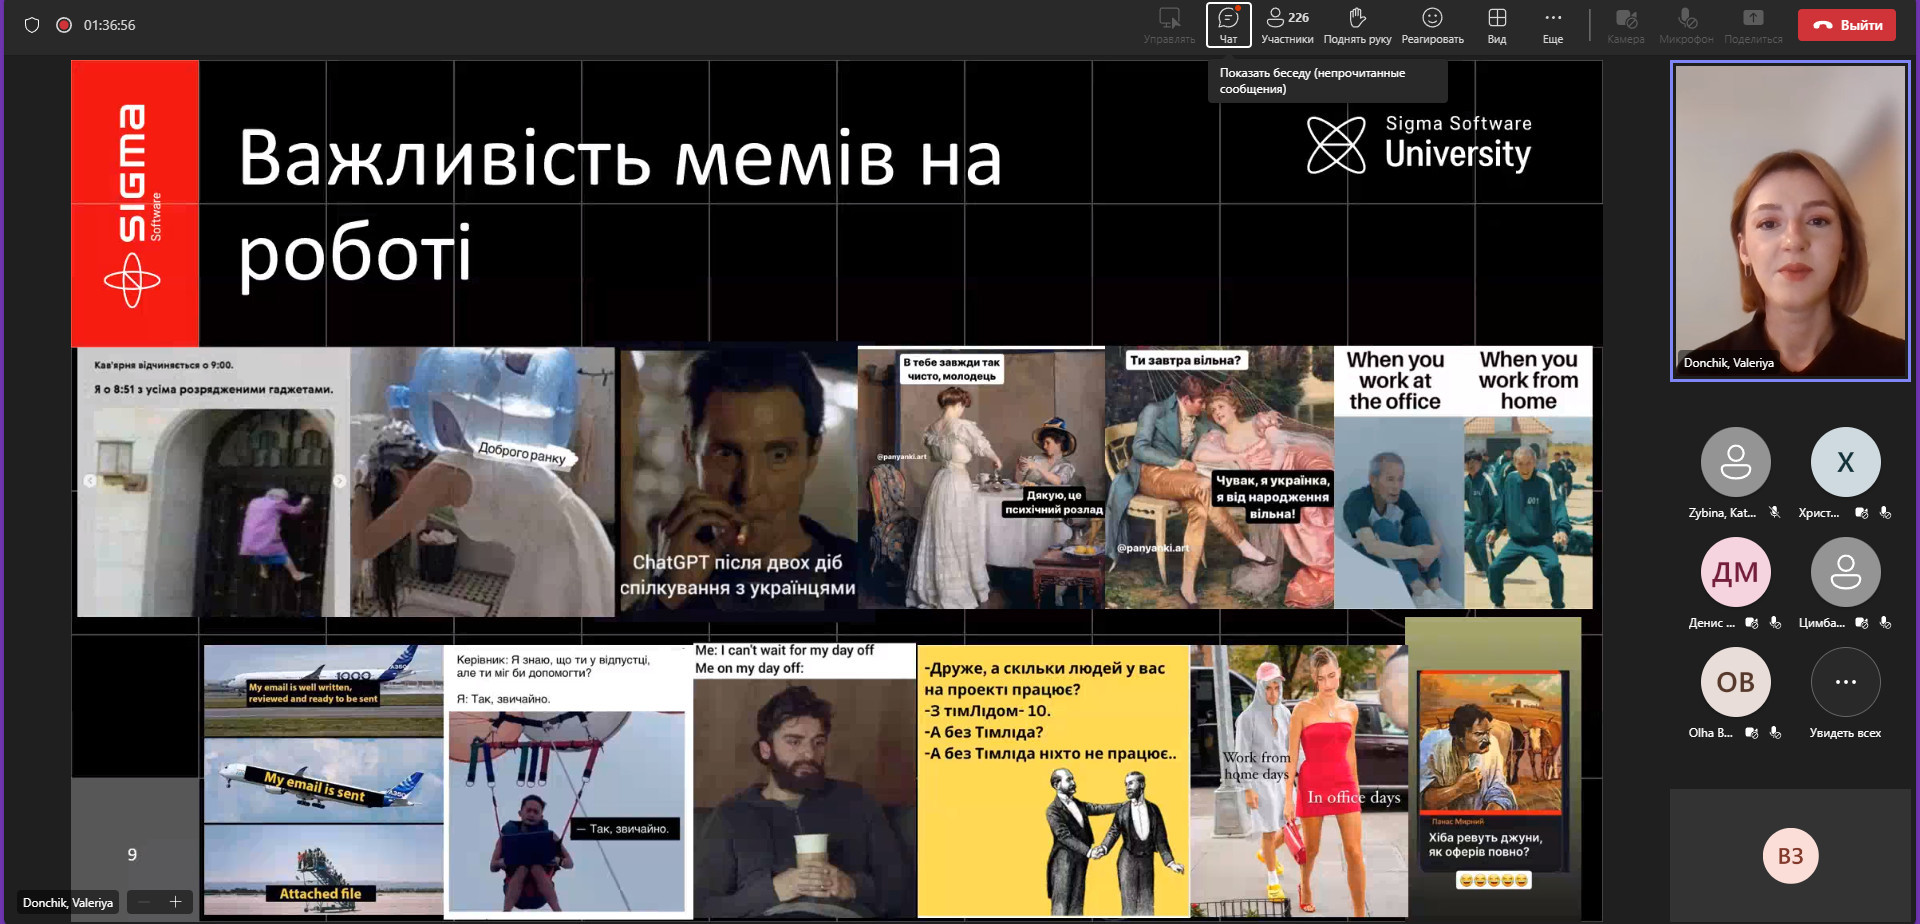Image resolution: width=1920 pixels, height=924 pixels.
Task: Click mic icon next to Денис
Action: tap(1775, 622)
